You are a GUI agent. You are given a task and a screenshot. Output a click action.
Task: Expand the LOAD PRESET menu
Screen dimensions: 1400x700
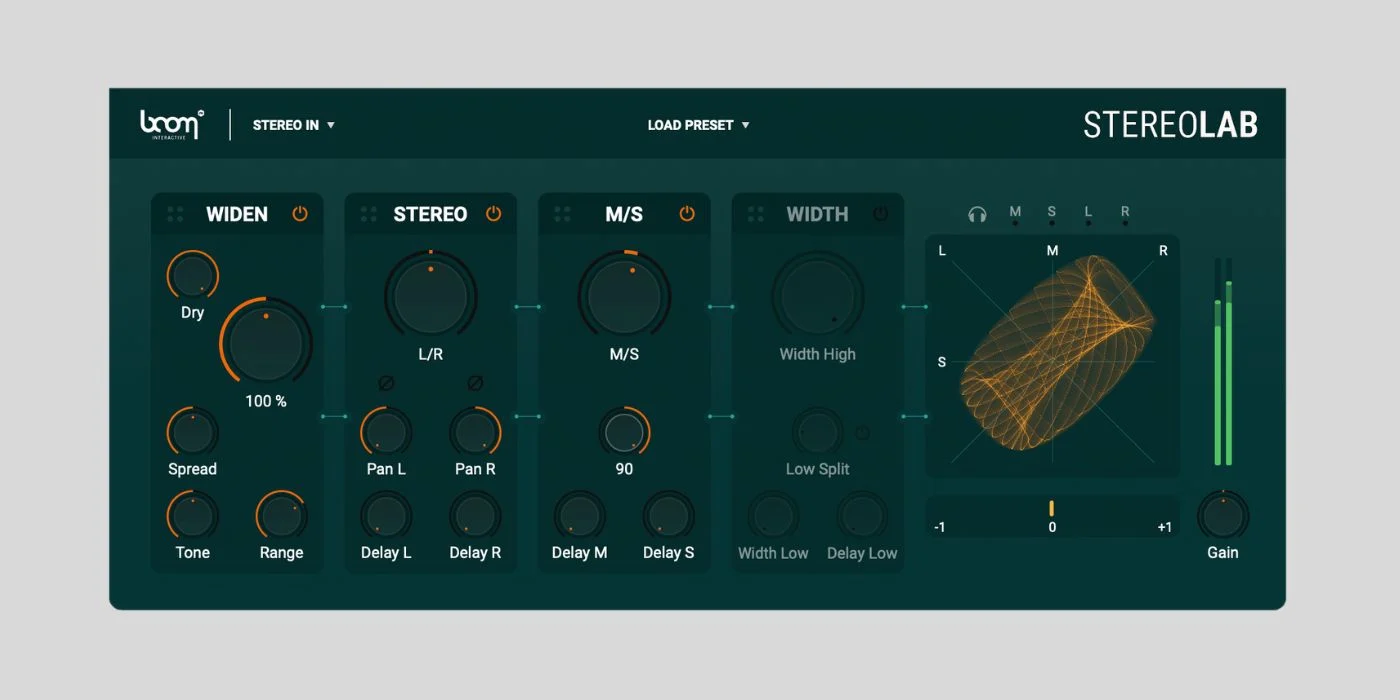coord(698,125)
